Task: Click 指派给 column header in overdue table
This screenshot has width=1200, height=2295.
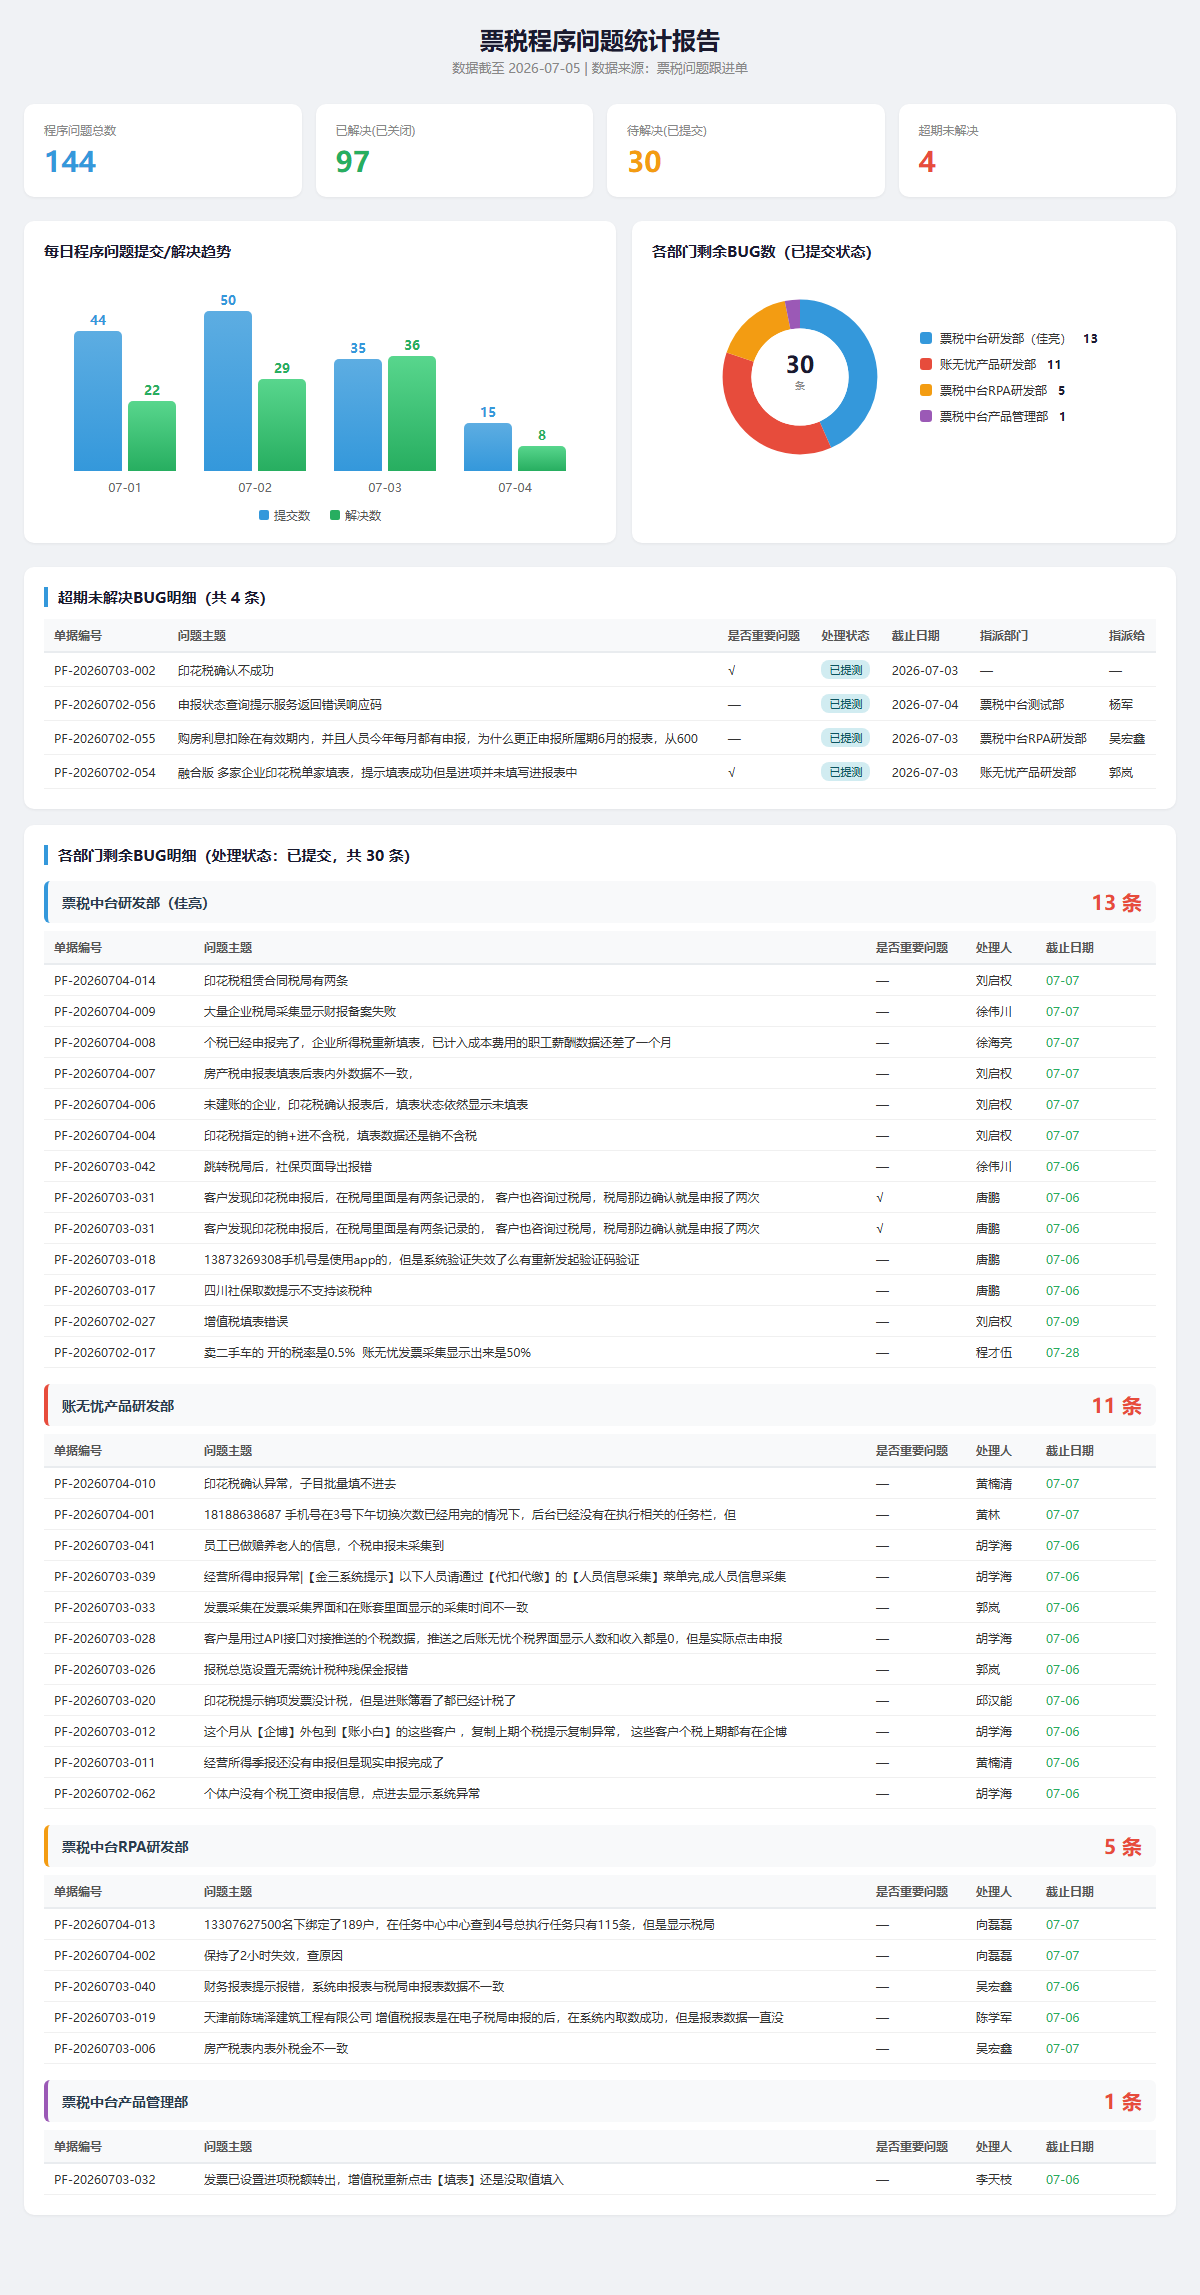Action: (1127, 636)
